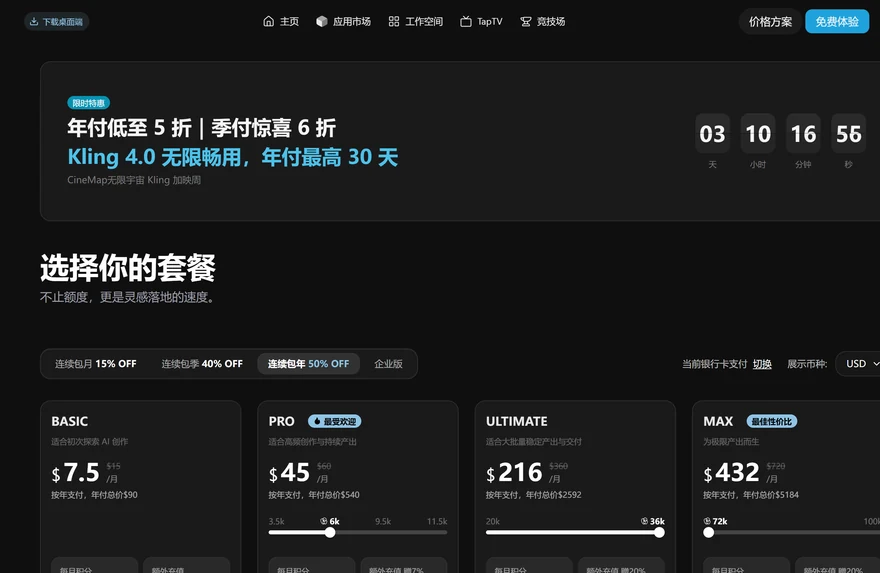Click the trophy icon for 竞技场
The height and width of the screenshot is (573, 880).
point(525,21)
